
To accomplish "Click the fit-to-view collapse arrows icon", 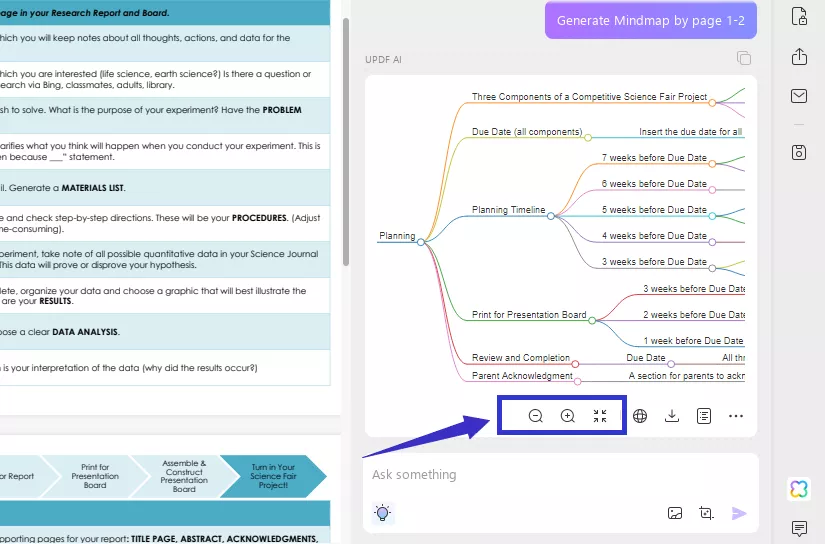I will pos(600,416).
